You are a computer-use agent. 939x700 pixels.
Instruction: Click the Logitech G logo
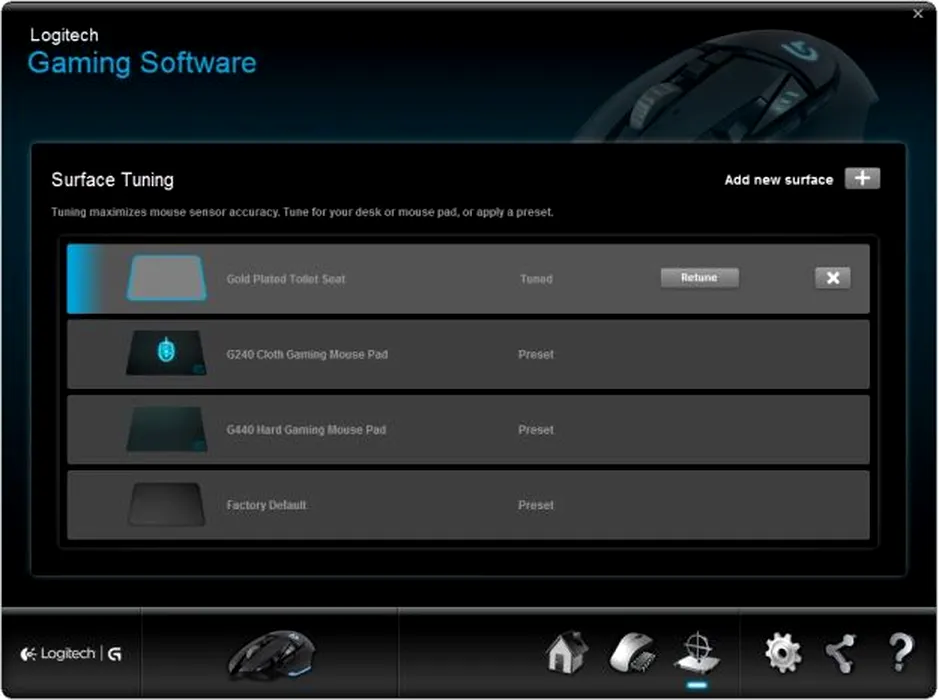(x=72, y=654)
